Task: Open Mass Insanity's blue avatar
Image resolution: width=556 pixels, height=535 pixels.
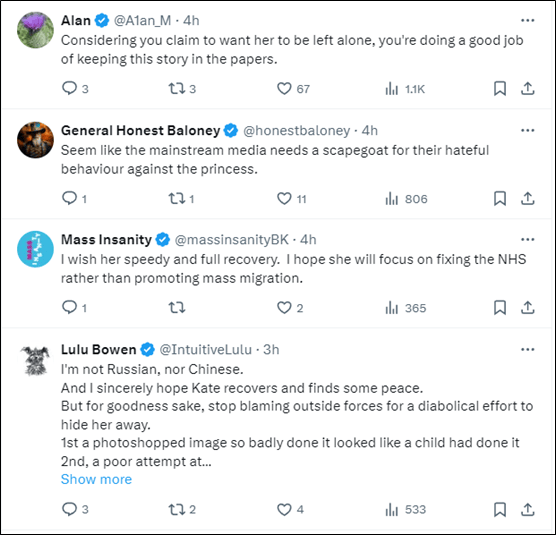Action: click(35, 249)
